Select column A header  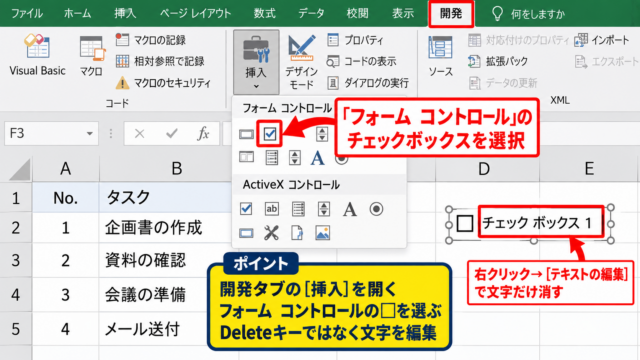click(66, 169)
